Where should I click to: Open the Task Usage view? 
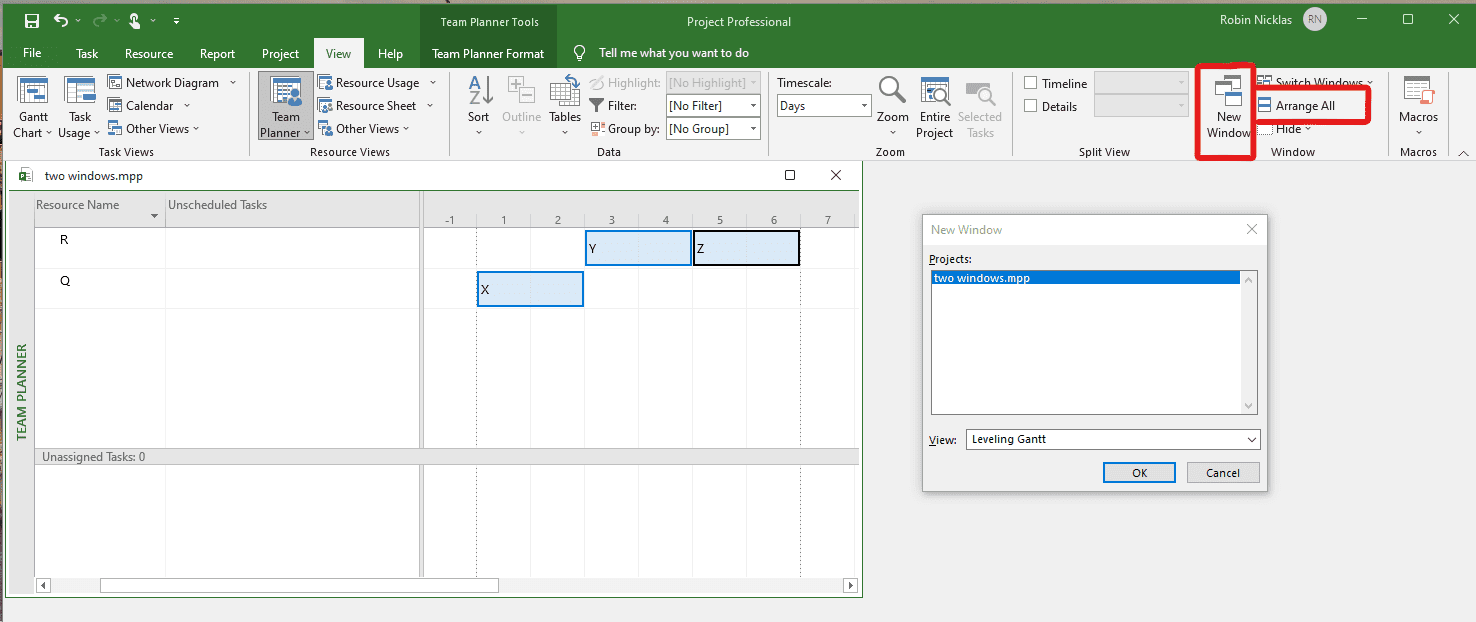(x=79, y=109)
